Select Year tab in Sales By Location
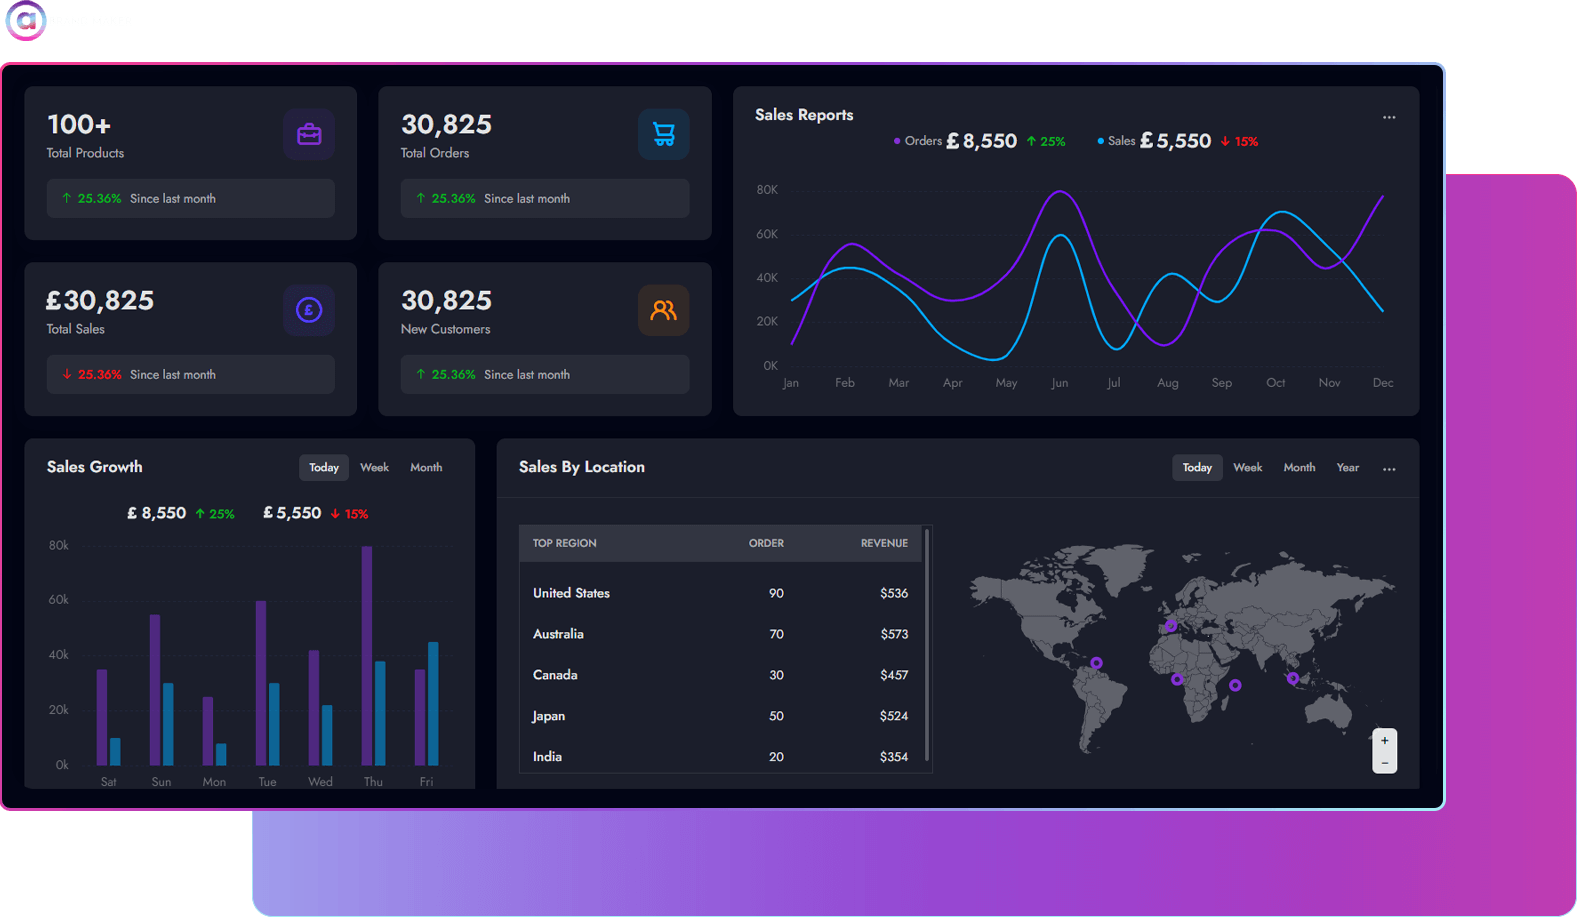Screen dimensions: 1577x917 click(1348, 467)
